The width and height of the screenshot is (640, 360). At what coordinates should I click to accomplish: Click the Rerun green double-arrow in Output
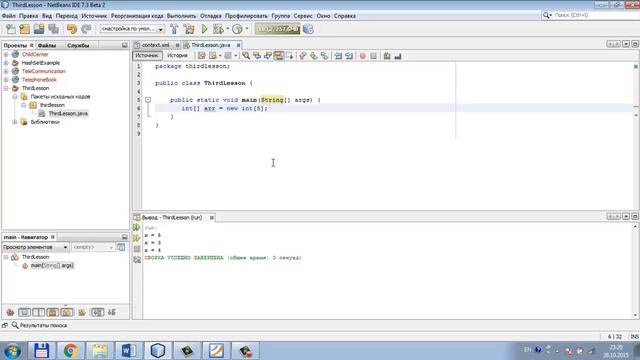pyautogui.click(x=137, y=227)
